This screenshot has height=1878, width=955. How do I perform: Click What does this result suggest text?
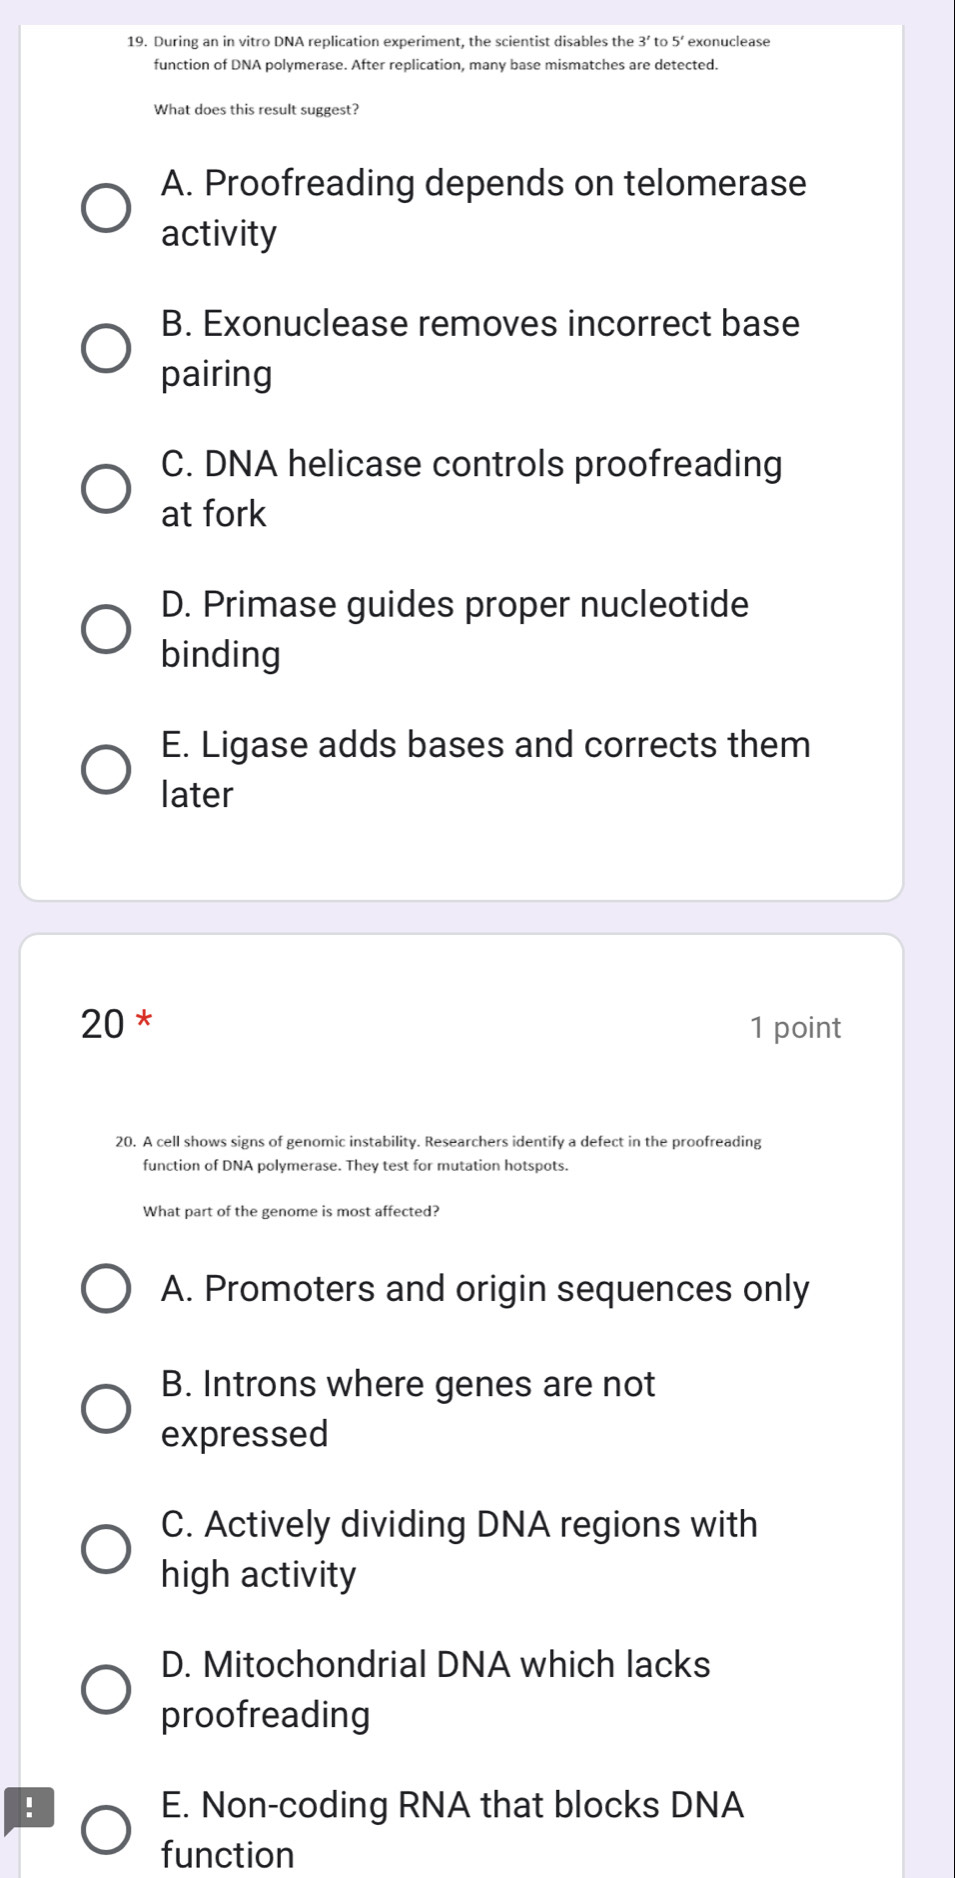pos(256,109)
